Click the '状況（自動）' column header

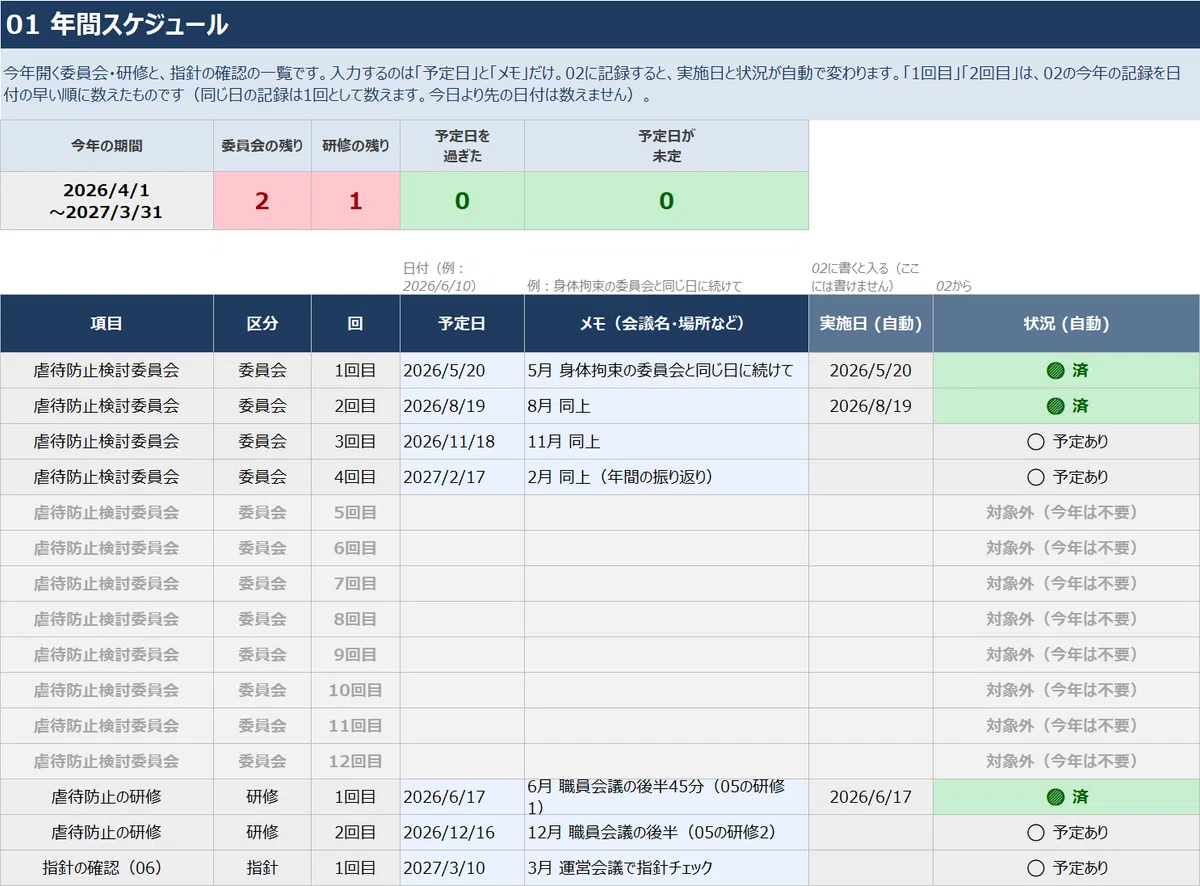(x=1067, y=324)
